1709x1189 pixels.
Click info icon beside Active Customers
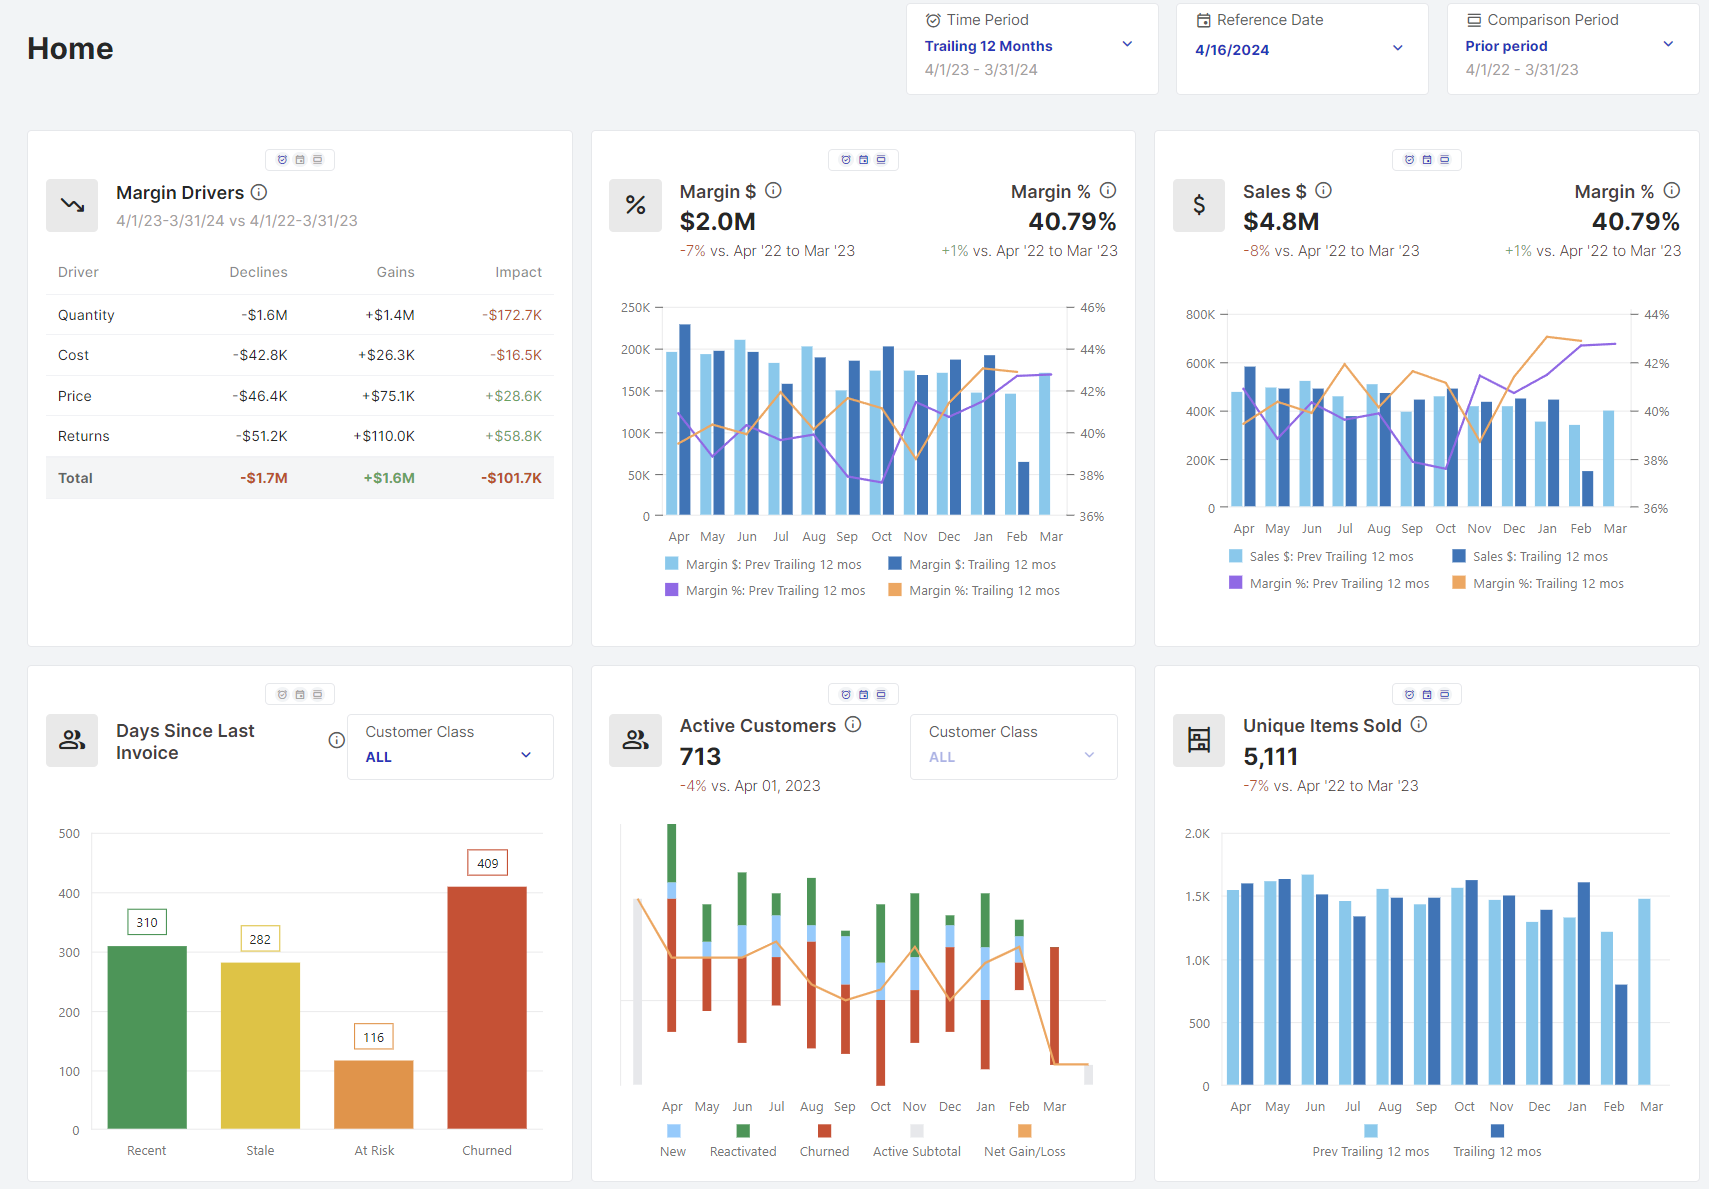click(853, 725)
